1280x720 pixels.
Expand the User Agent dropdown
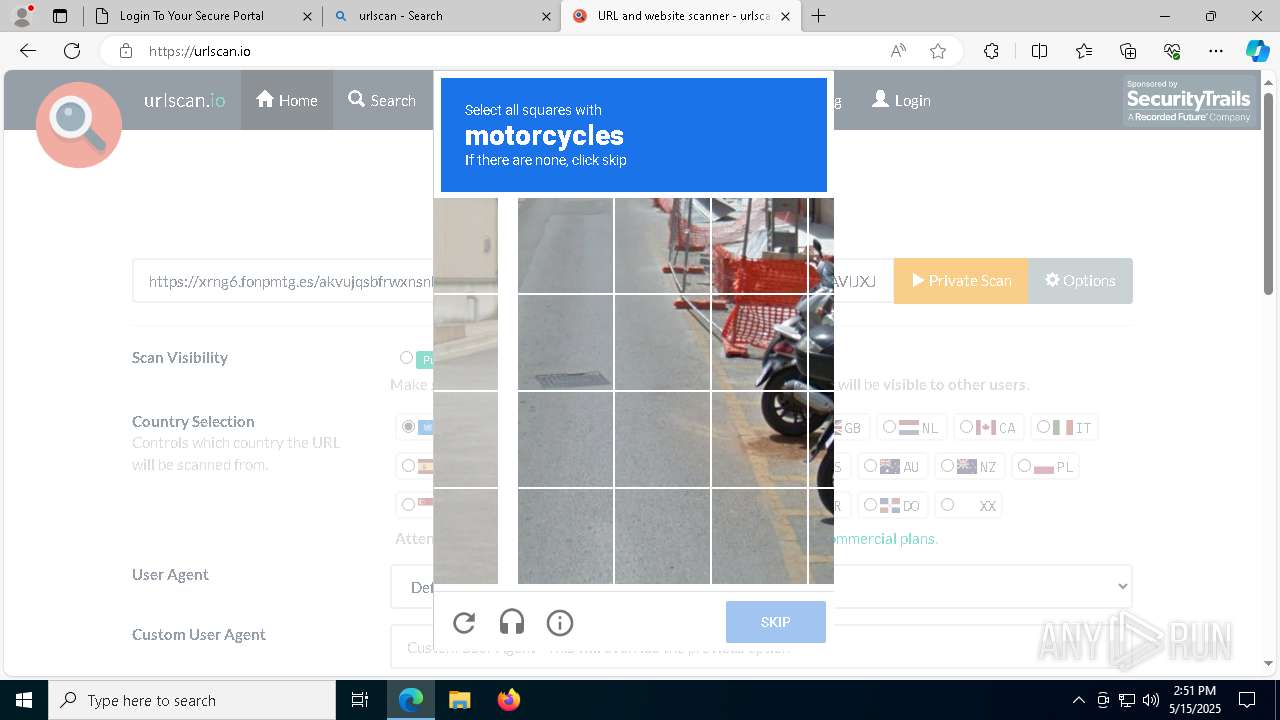[x=761, y=587]
